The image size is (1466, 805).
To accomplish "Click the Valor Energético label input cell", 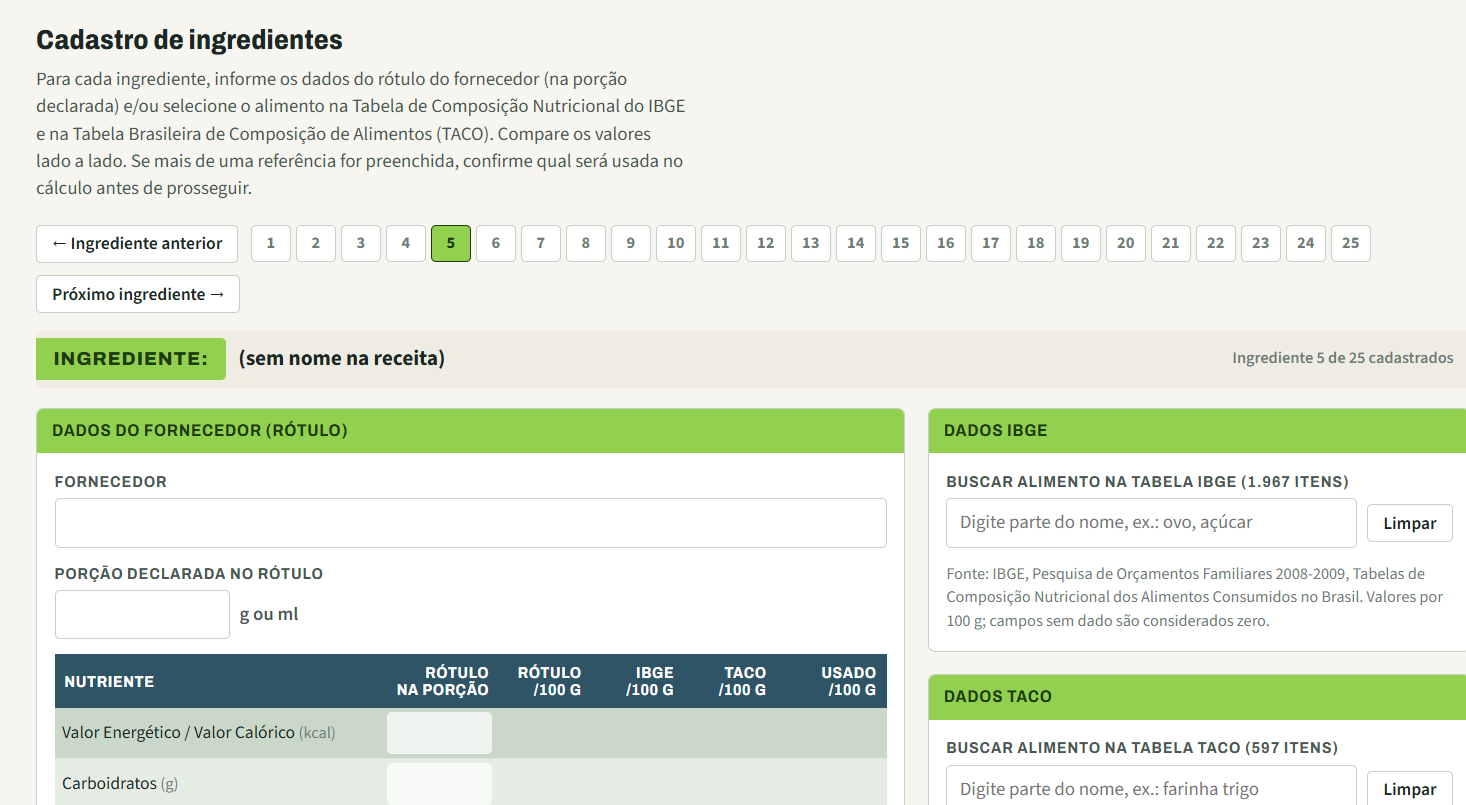I will pos(439,733).
